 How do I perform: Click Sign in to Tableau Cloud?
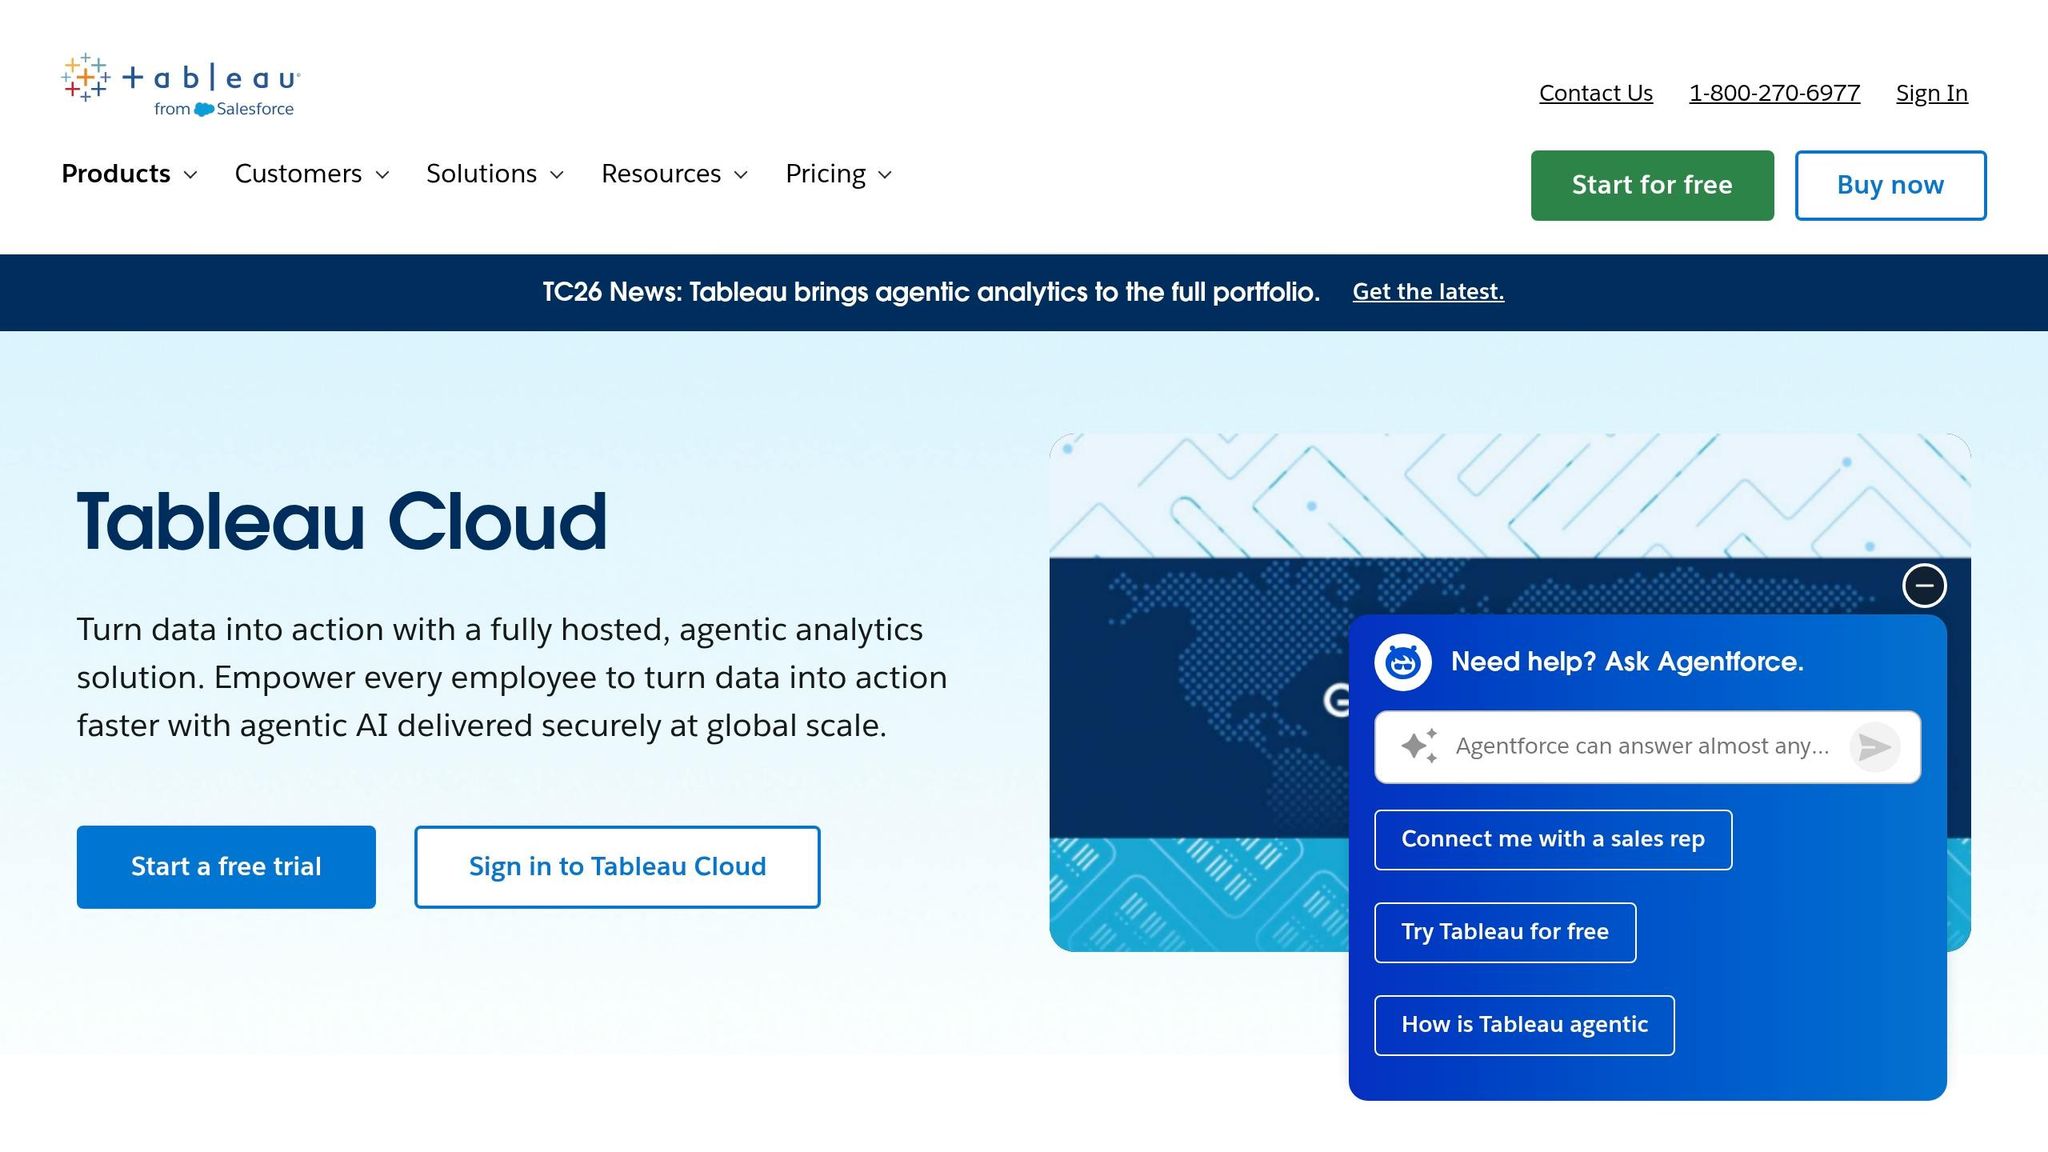pos(617,867)
